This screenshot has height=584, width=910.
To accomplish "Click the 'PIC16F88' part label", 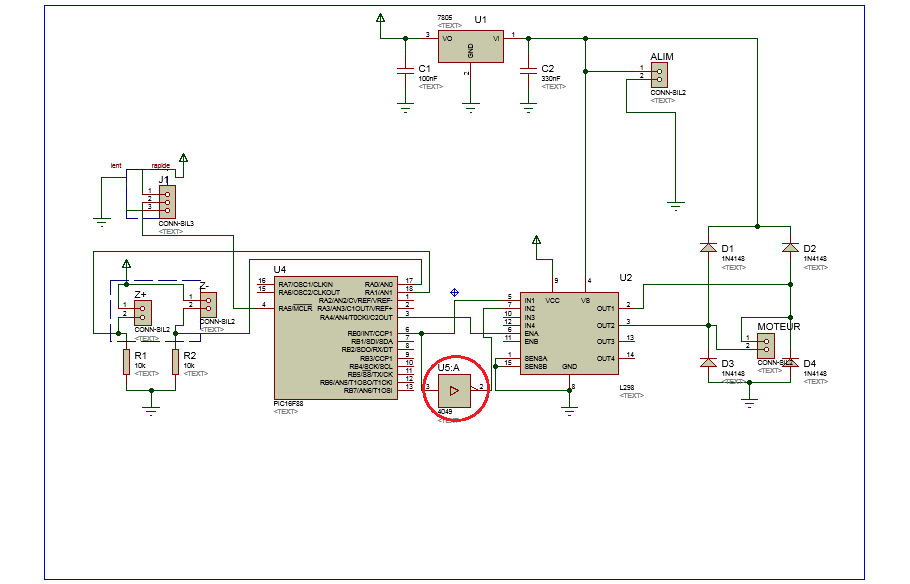I will [288, 403].
